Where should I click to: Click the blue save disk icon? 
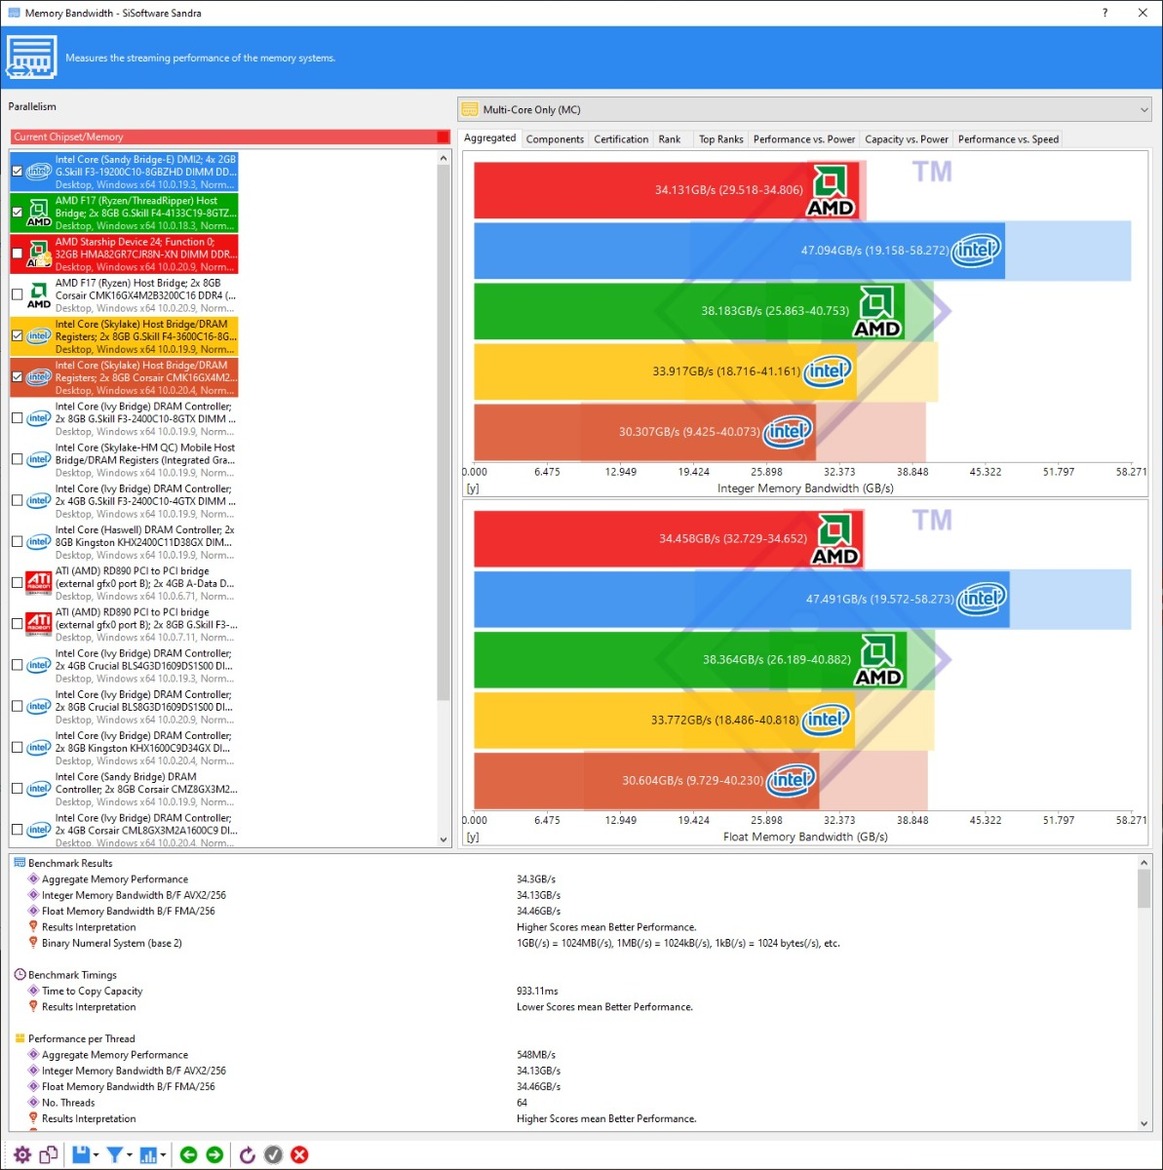[x=81, y=1154]
